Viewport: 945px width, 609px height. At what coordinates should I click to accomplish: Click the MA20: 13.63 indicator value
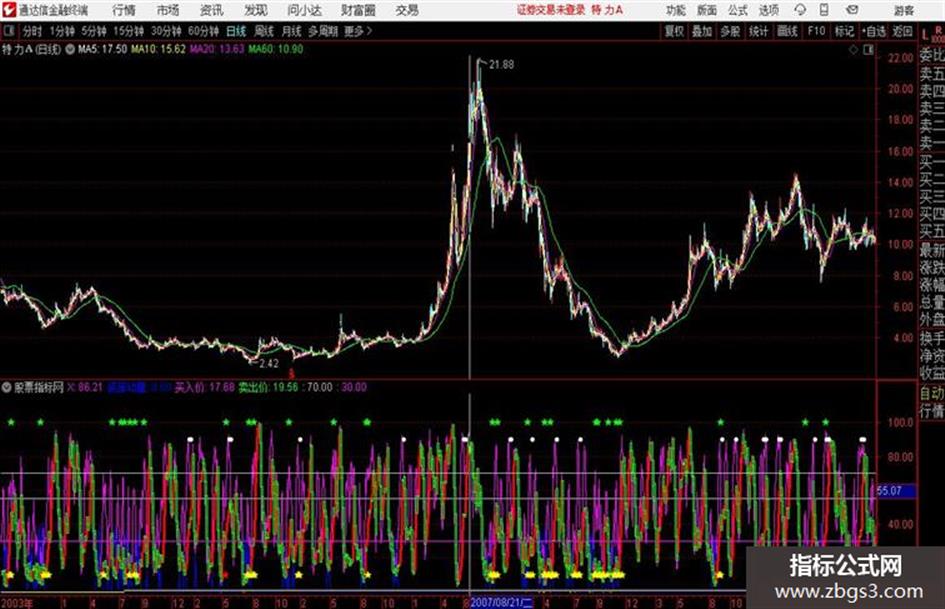(217, 49)
